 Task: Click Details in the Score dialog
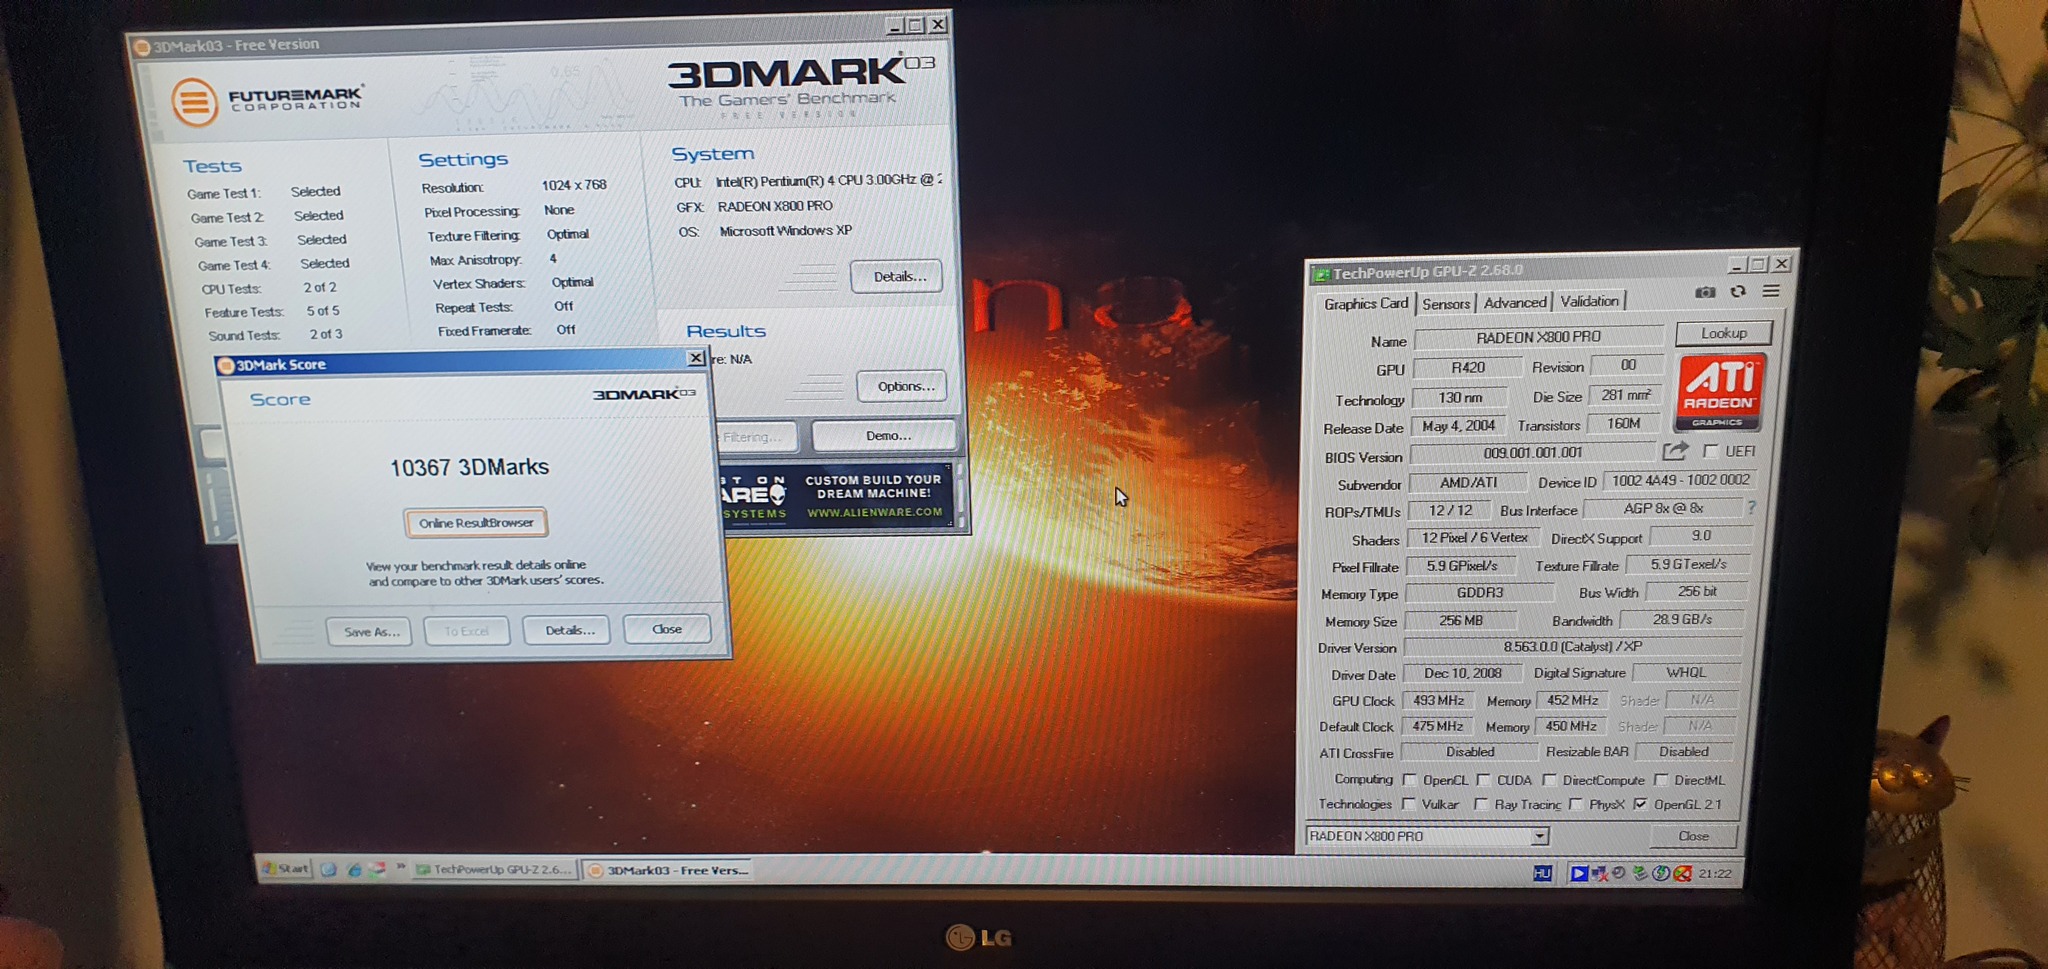tap(568, 630)
